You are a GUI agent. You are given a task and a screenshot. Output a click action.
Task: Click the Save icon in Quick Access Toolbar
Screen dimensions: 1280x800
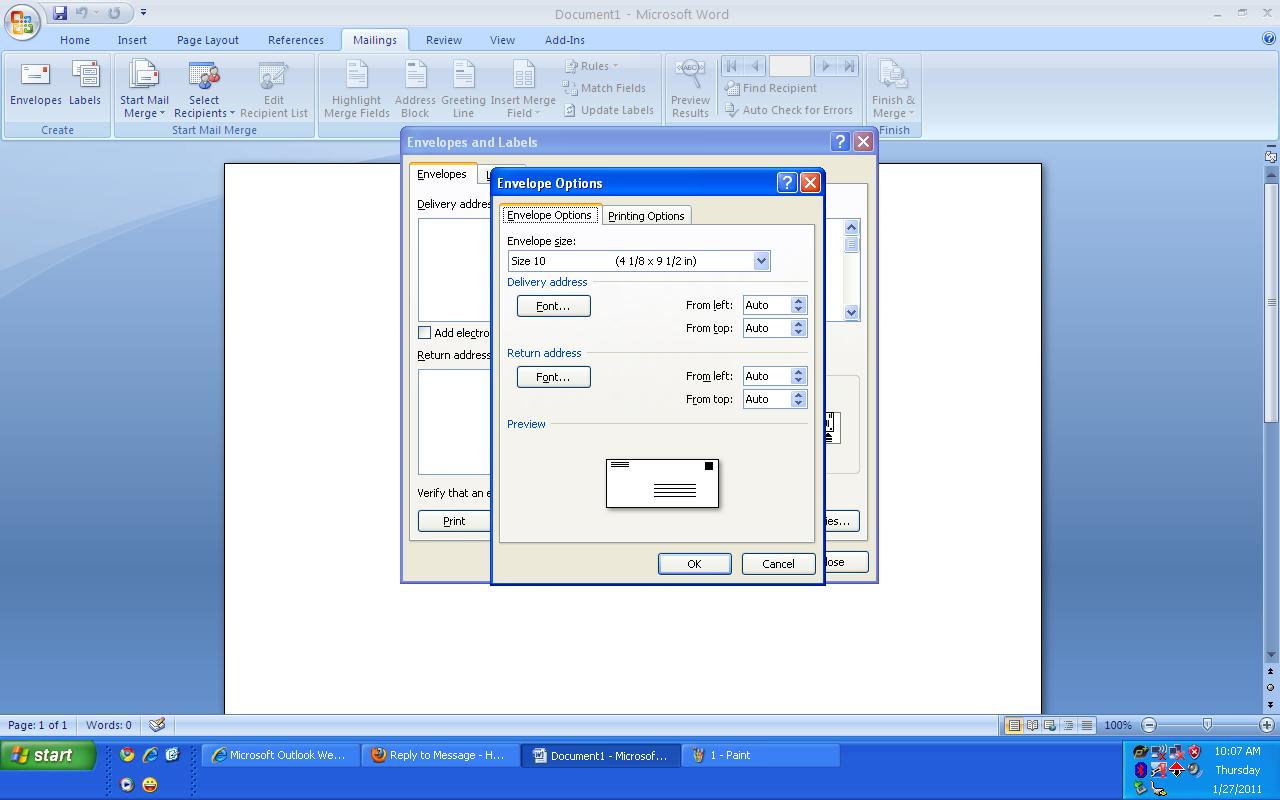coord(60,13)
